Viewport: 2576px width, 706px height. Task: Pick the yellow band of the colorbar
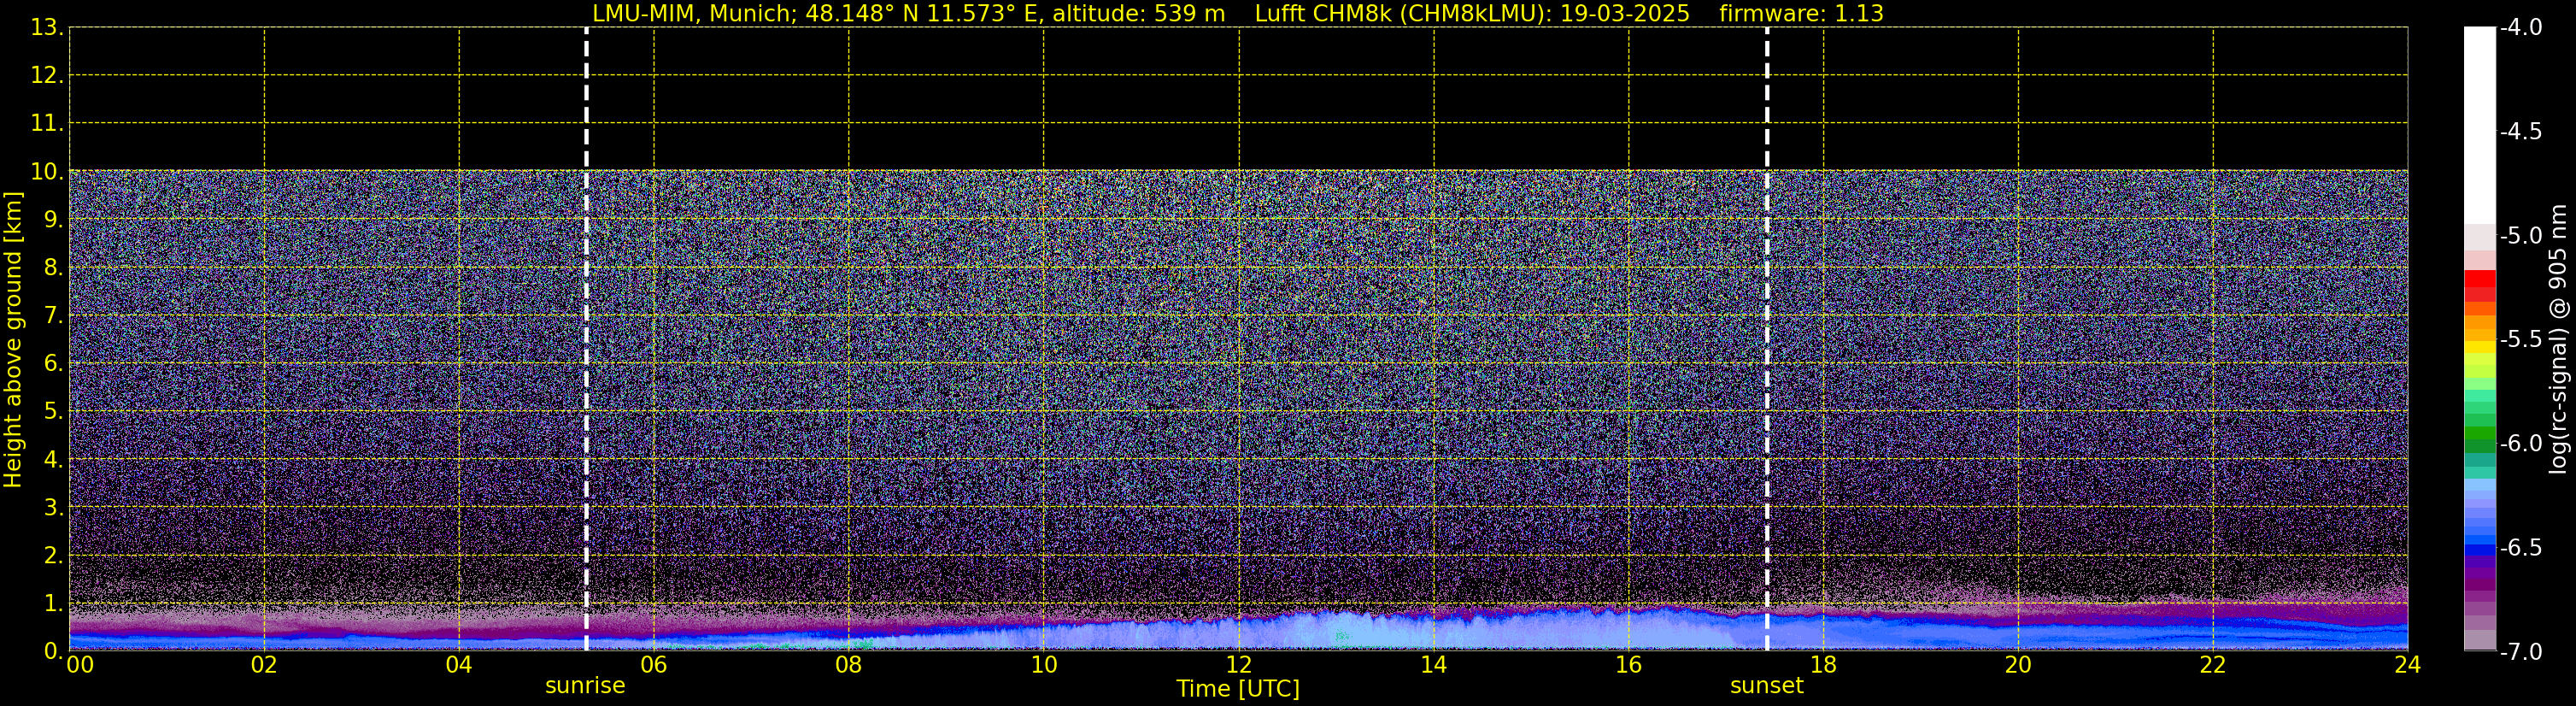(x=2480, y=348)
